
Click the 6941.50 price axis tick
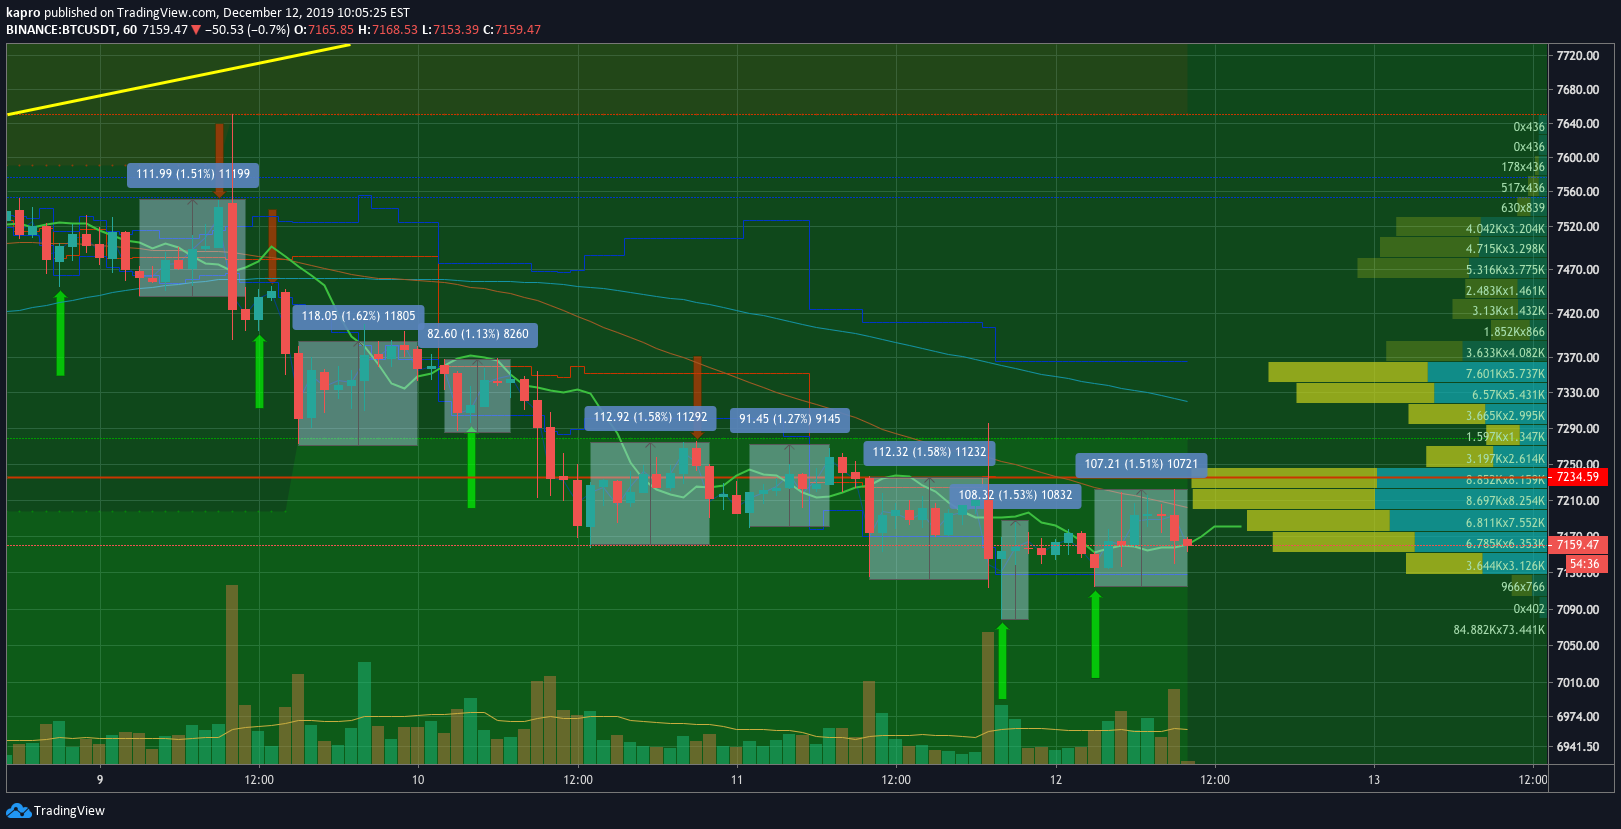1578,747
